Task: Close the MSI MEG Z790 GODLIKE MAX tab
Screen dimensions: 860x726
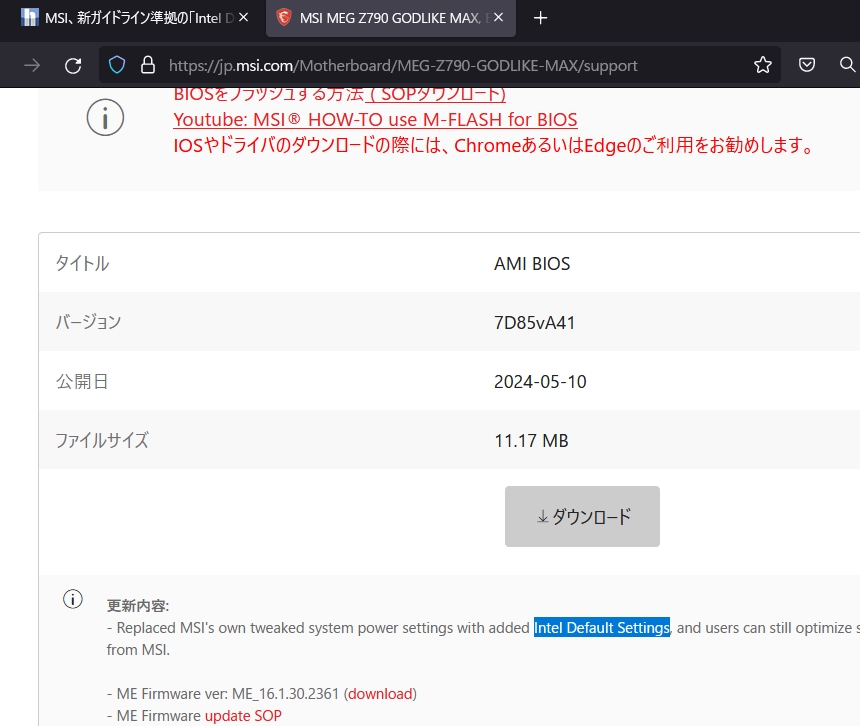Action: [498, 18]
